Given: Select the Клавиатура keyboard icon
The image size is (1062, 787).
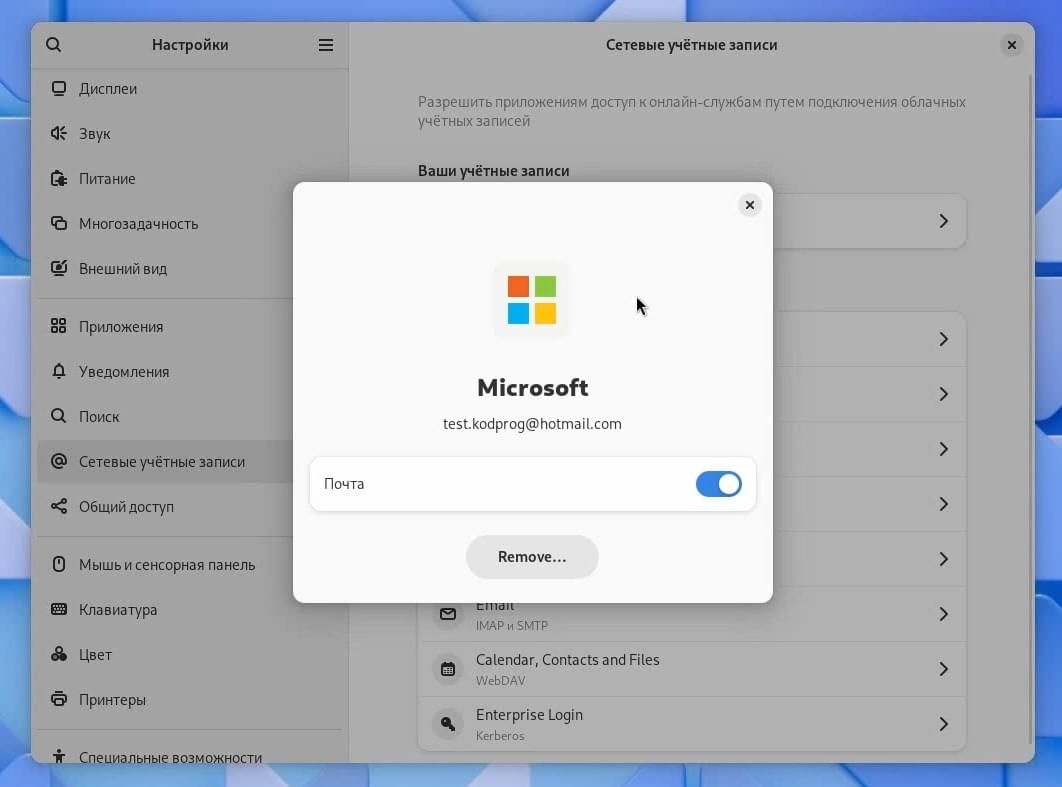Looking at the screenshot, I should (x=59, y=609).
